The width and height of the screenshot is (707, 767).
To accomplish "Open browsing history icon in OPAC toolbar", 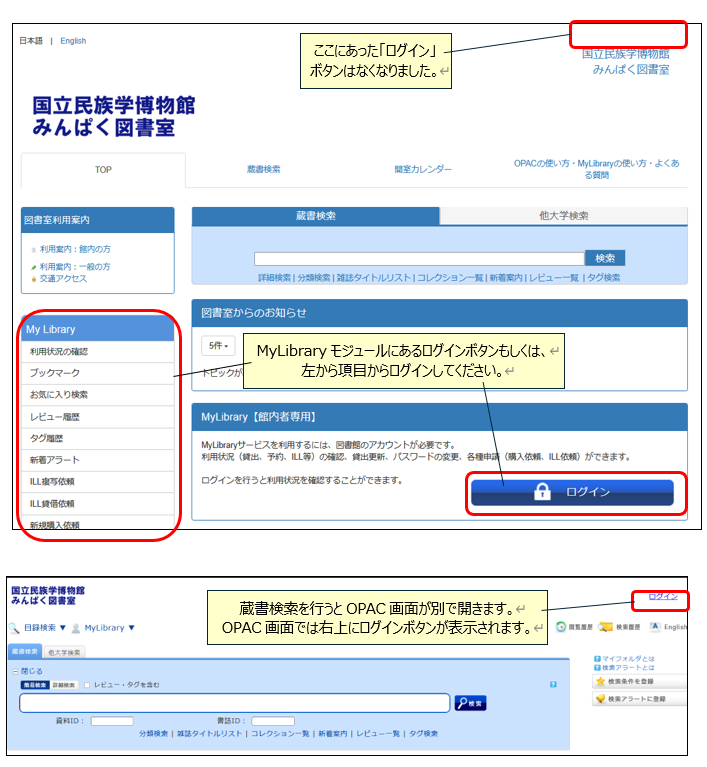I will 562,627.
